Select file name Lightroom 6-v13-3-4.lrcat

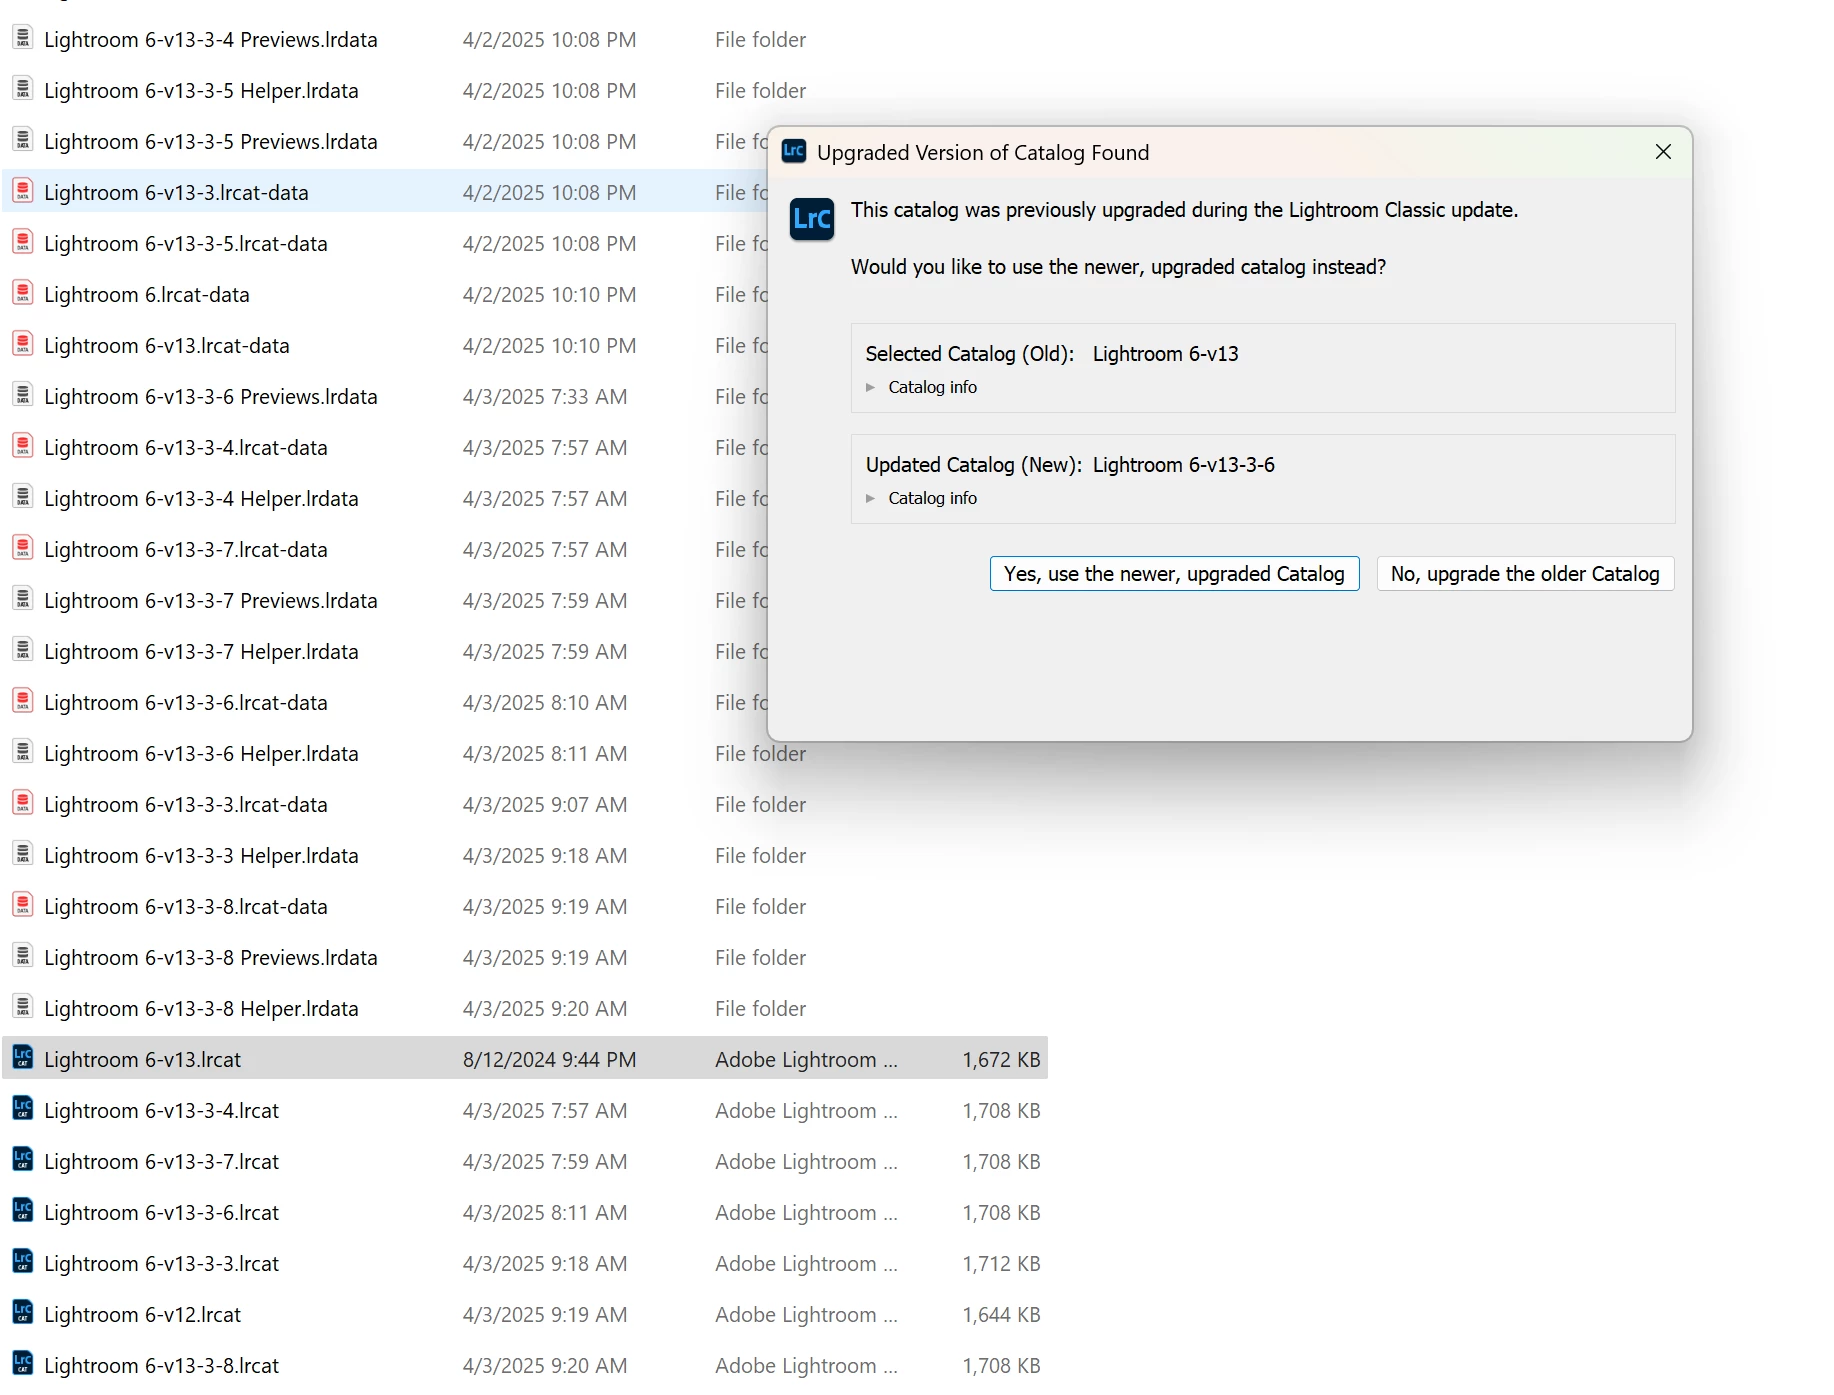tap(162, 1111)
